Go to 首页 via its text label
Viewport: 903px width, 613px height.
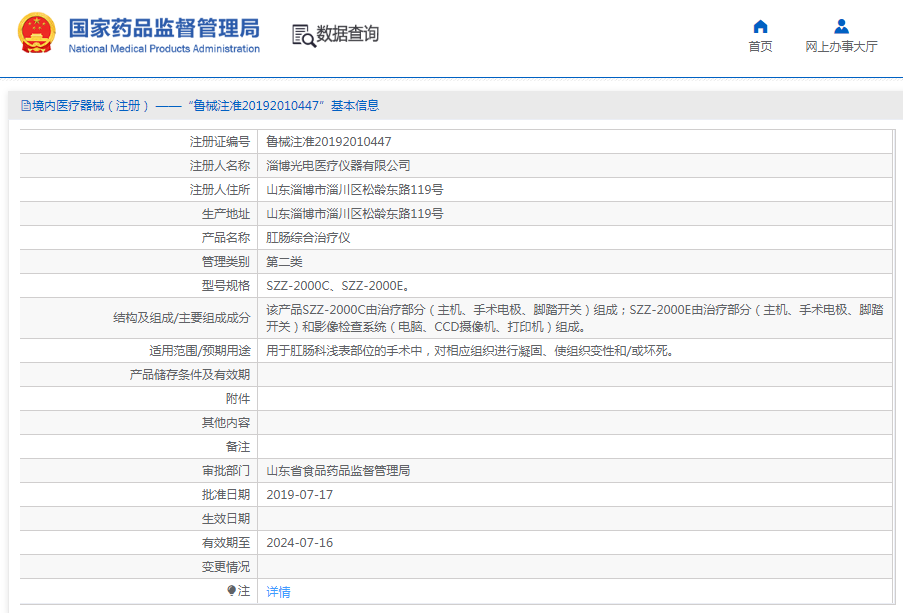[x=760, y=47]
